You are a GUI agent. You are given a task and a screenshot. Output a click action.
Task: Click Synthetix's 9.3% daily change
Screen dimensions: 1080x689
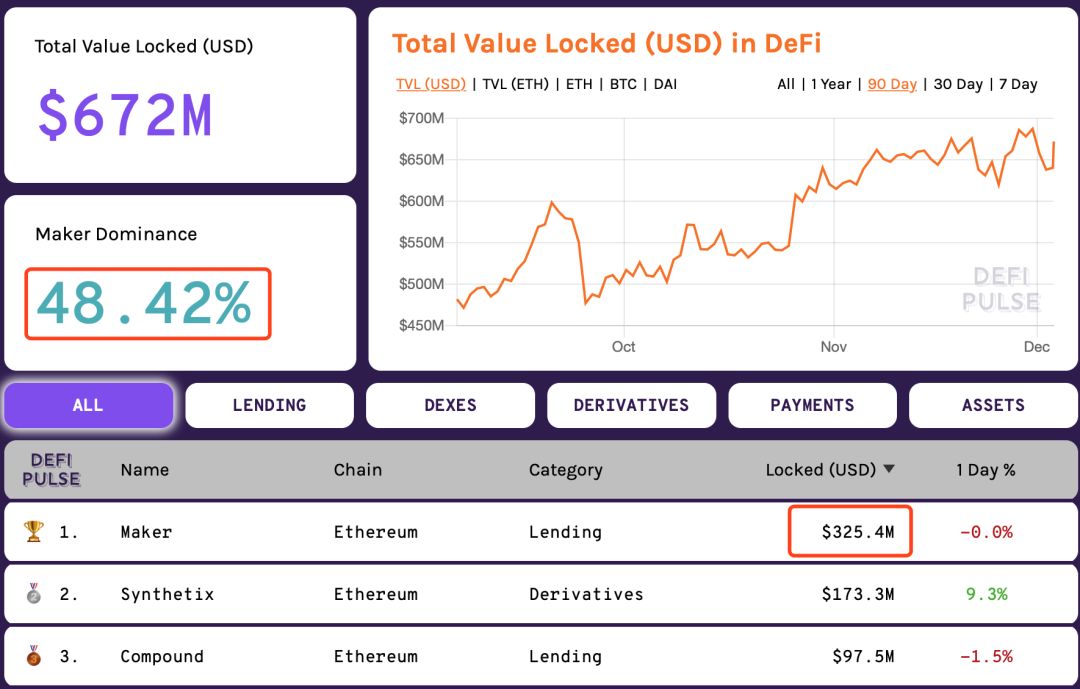coord(987,594)
